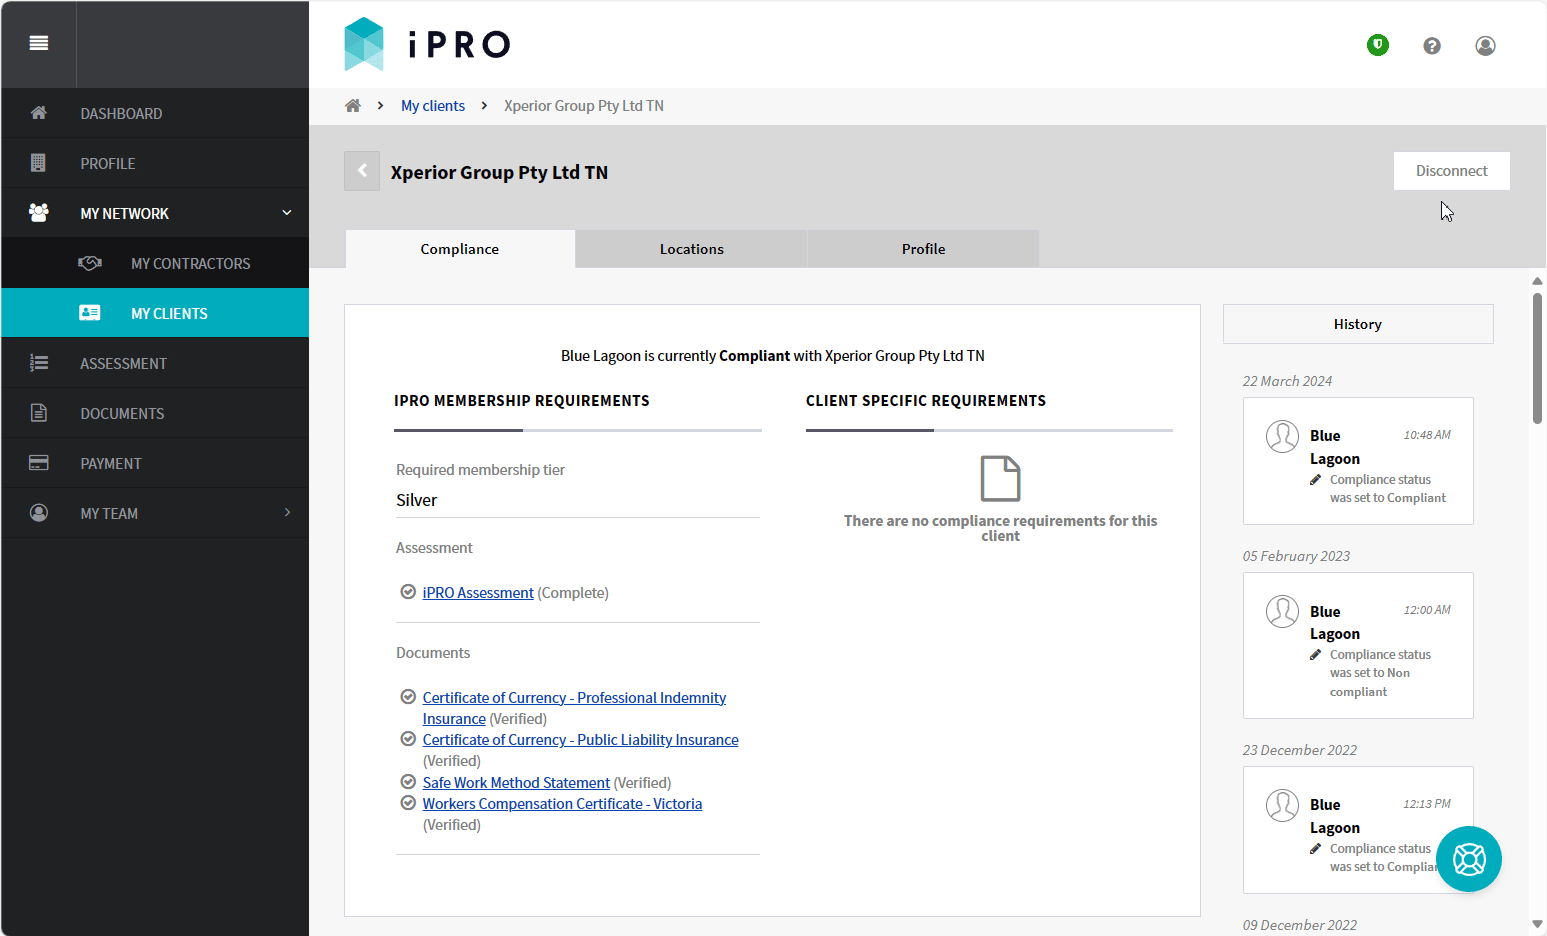The width and height of the screenshot is (1547, 936).
Task: Click the Payment card icon
Action: [x=39, y=463]
